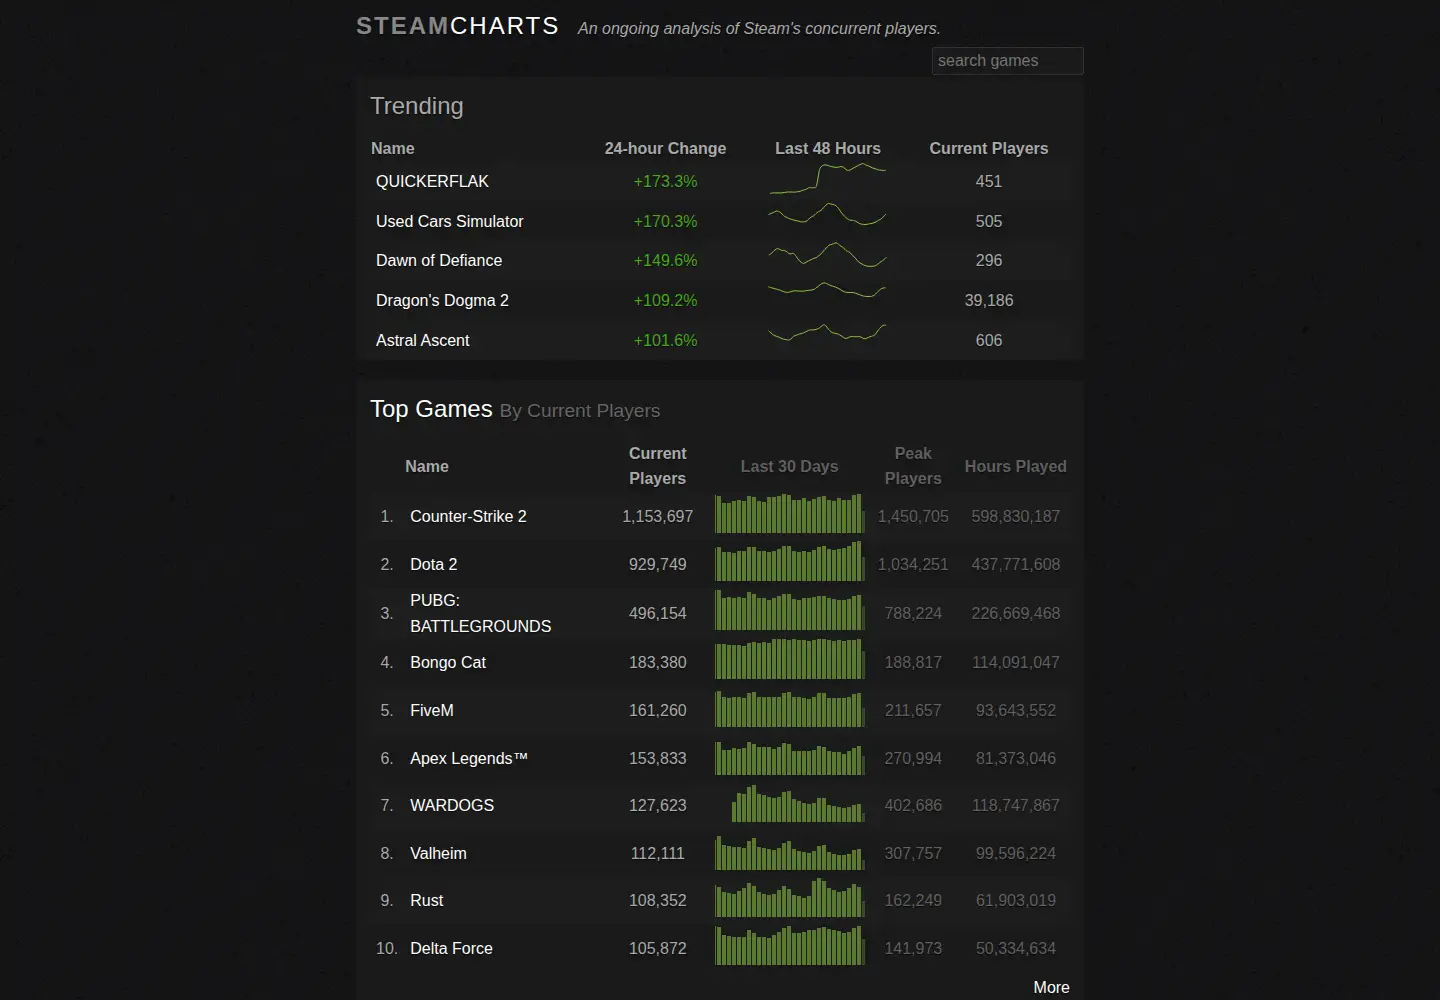The width and height of the screenshot is (1440, 1000).
Task: Select Bongo Cat peak players 188,817
Action: click(x=913, y=662)
